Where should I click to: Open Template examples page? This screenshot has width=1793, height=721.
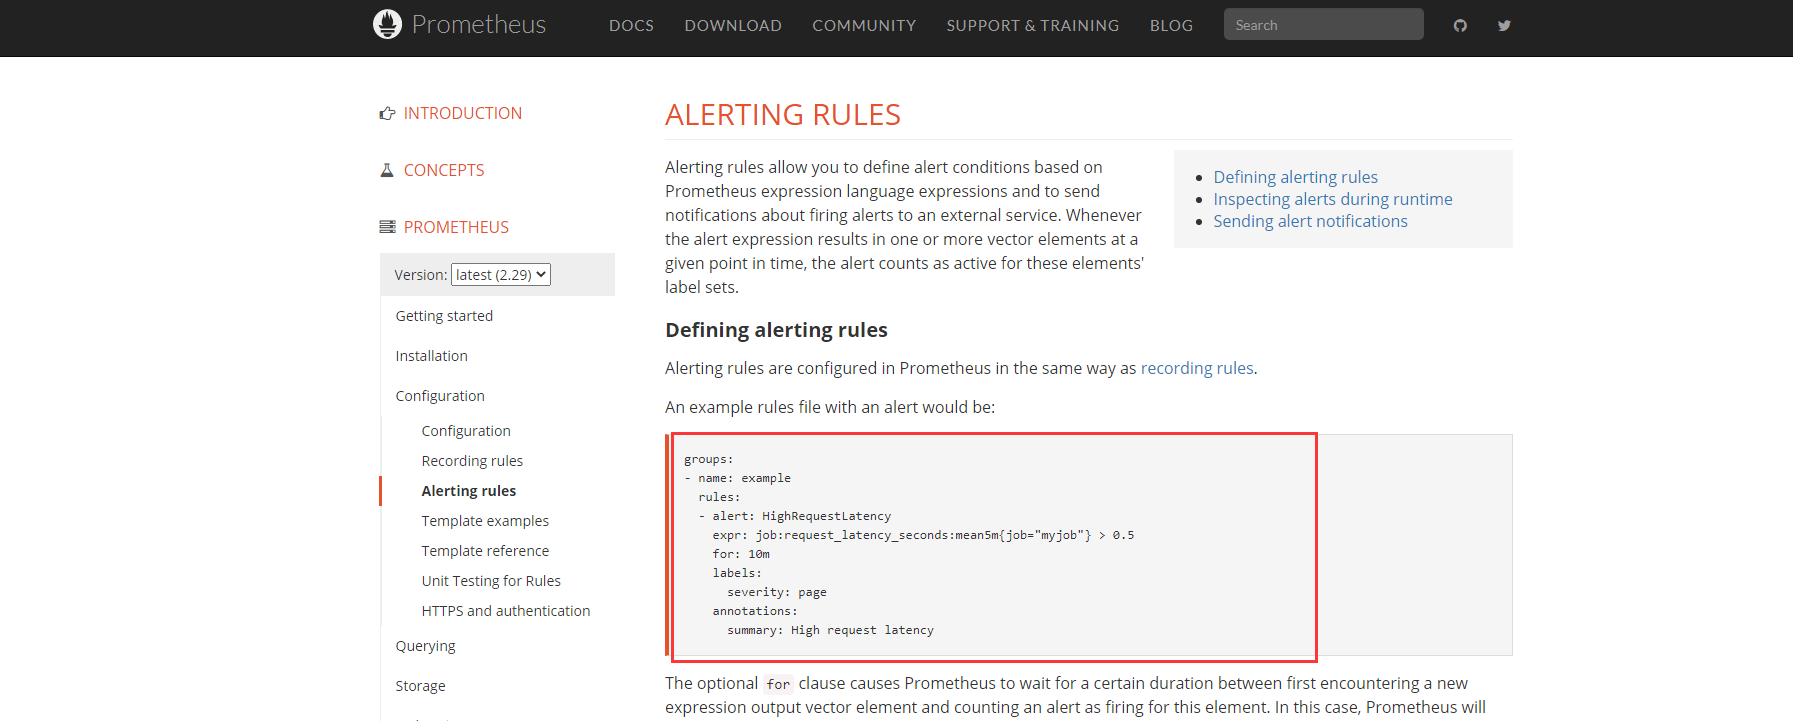485,521
